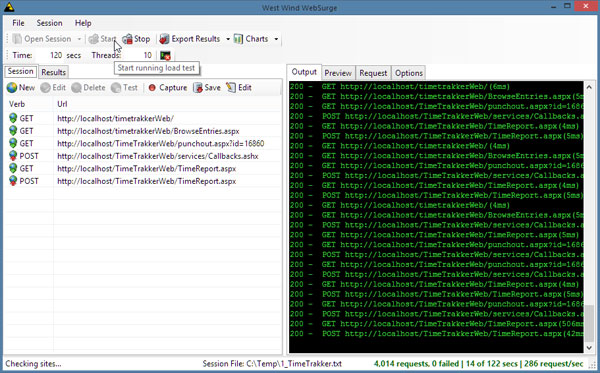The image size is (600, 373).
Task: Click the output scrollbar down arrow
Action: pos(589,348)
